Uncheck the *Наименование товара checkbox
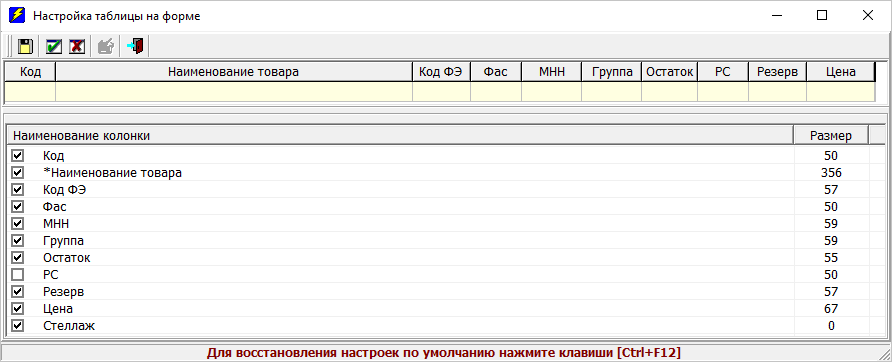 [x=18, y=172]
